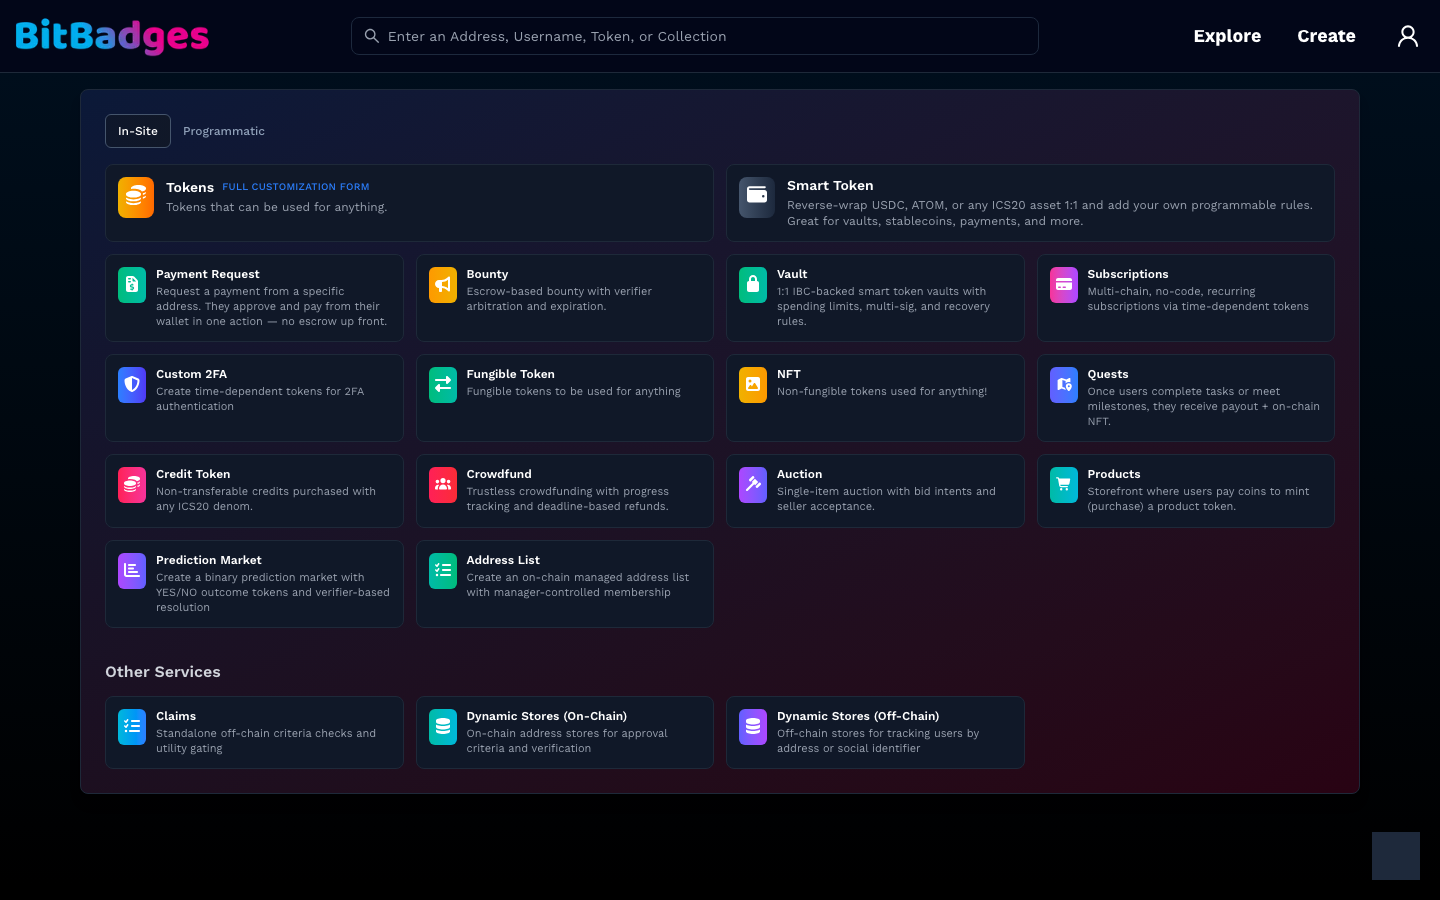Click the Claims list icon
The image size is (1440, 900).
point(132,727)
